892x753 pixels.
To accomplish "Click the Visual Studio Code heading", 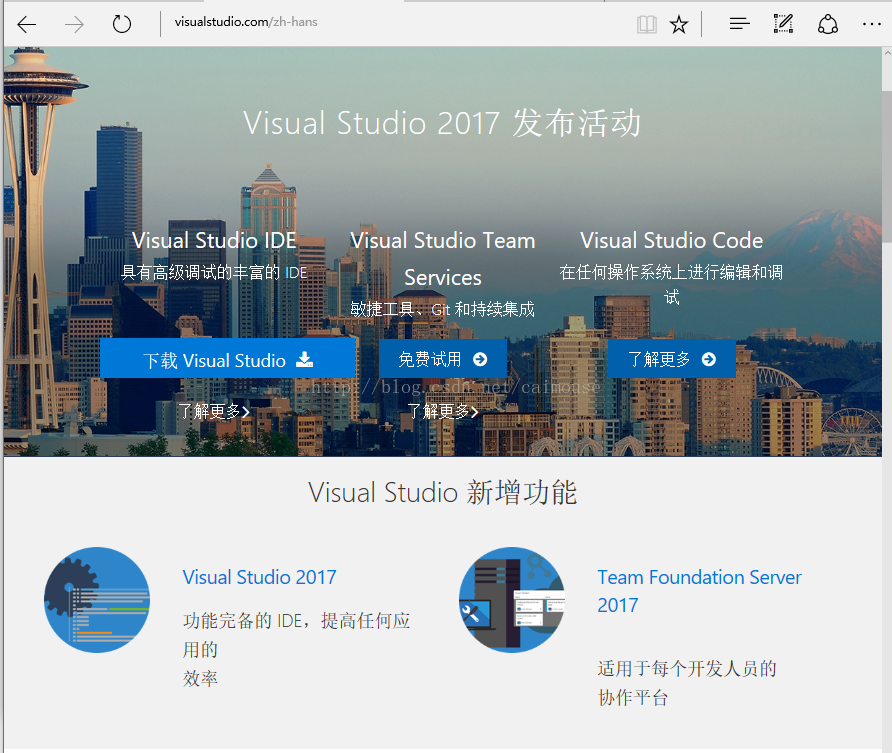I will click(x=672, y=241).
